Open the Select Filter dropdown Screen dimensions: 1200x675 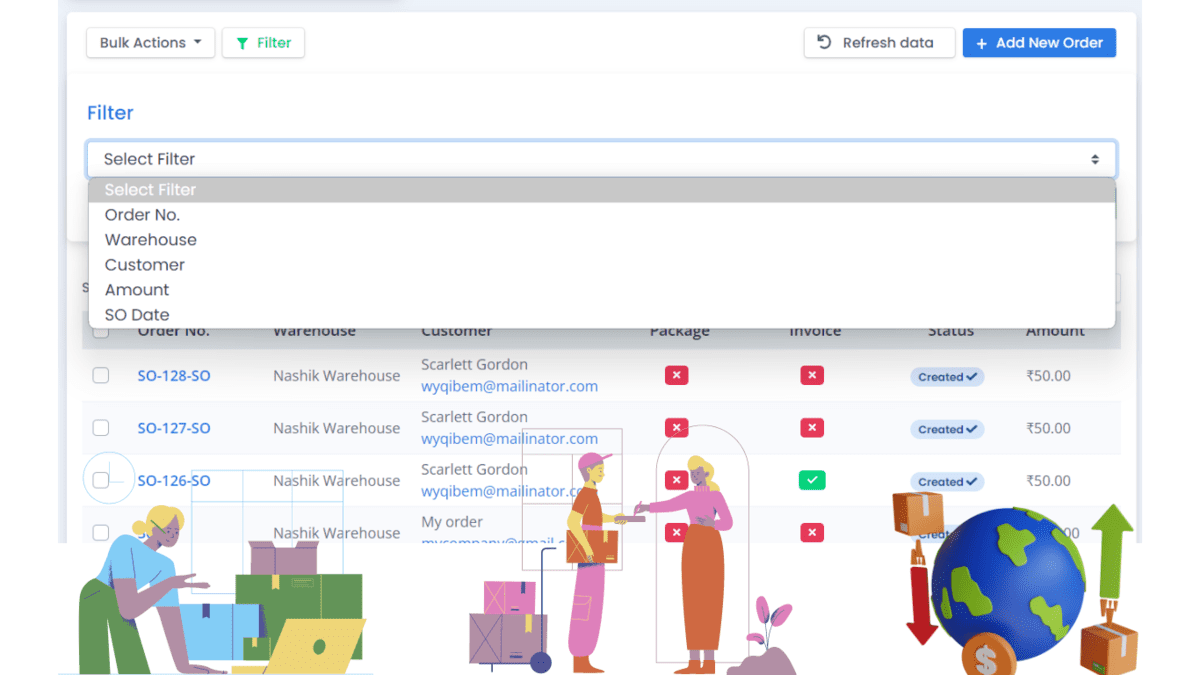click(x=601, y=158)
